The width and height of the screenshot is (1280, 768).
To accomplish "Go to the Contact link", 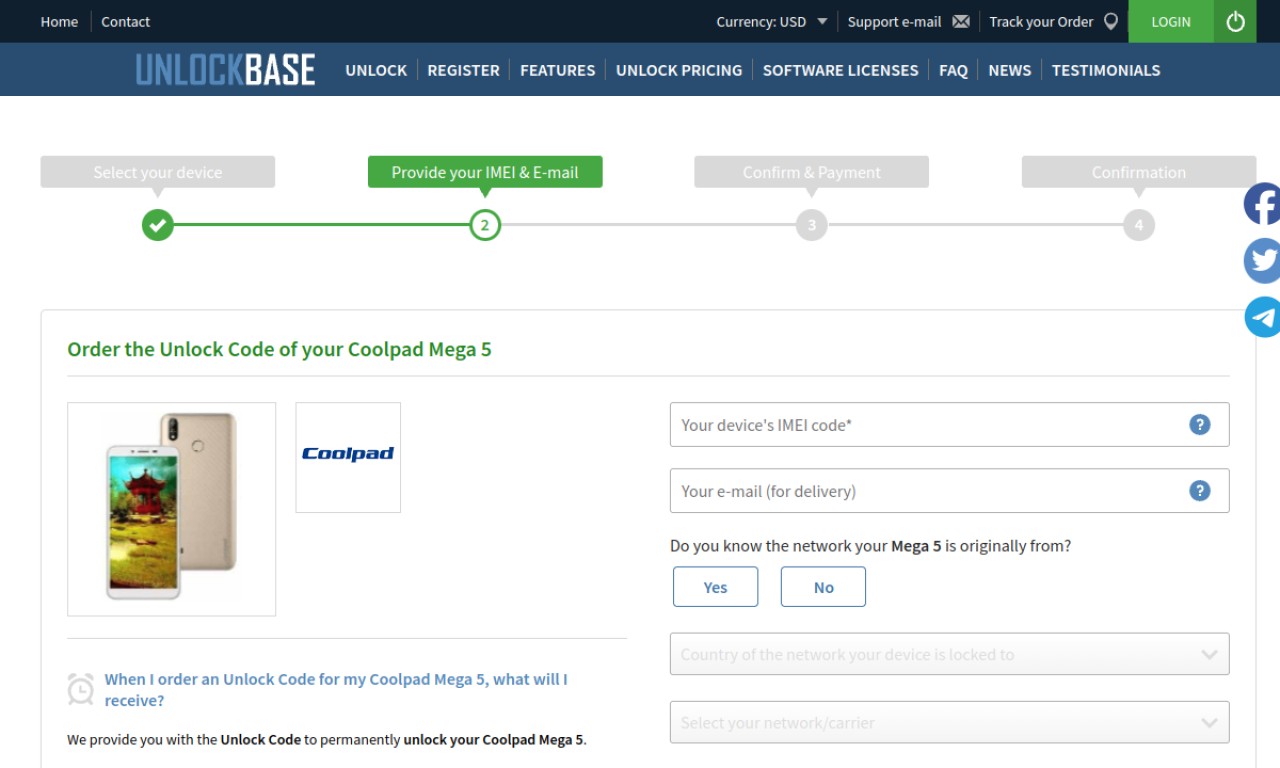I will (x=125, y=21).
